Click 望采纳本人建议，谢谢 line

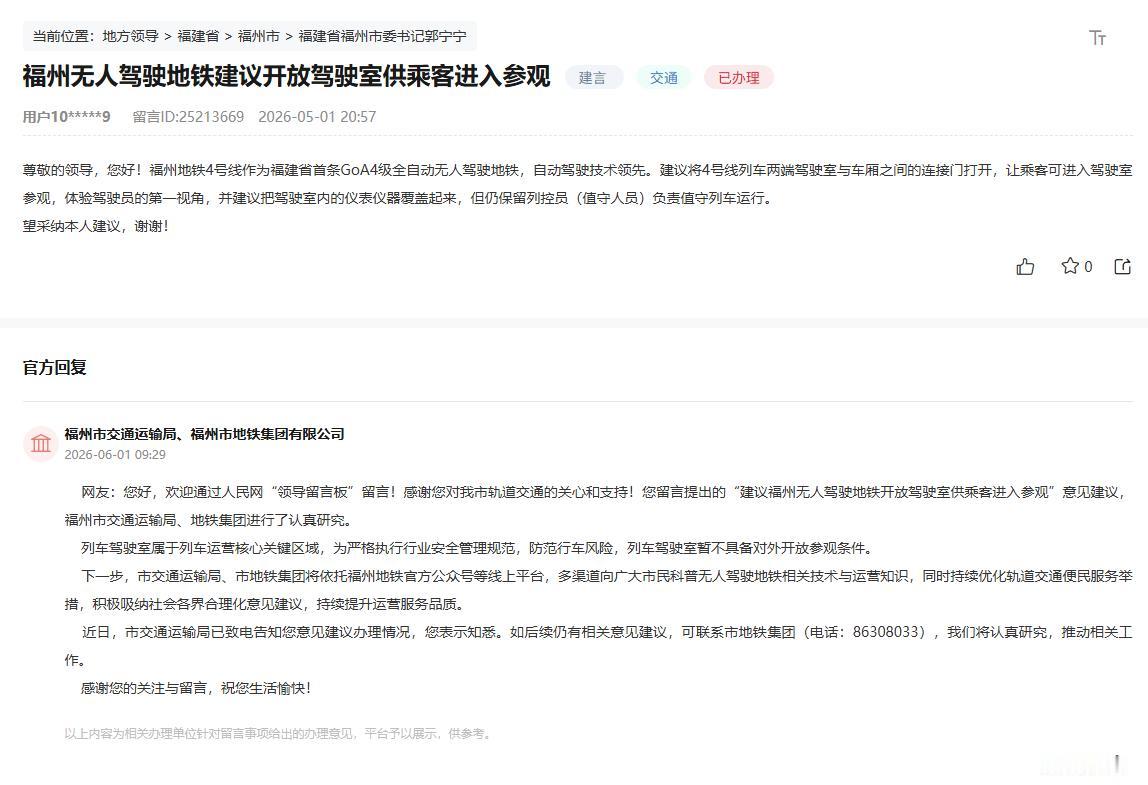pyautogui.click(x=96, y=226)
